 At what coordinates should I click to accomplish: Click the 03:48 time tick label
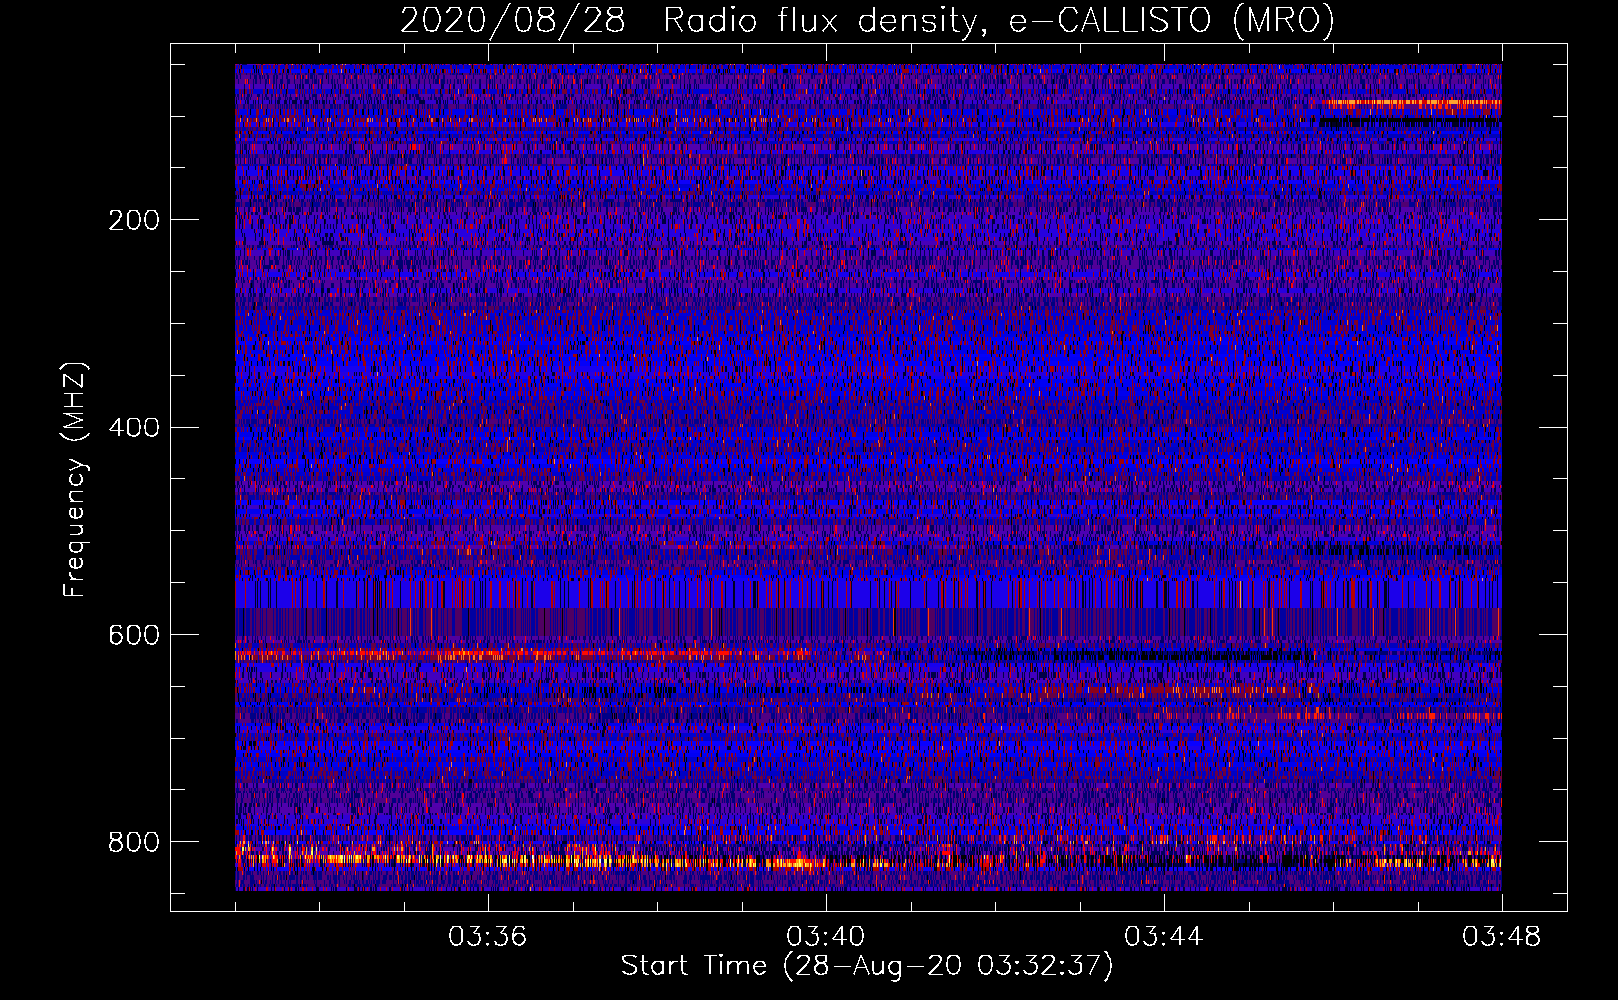click(x=1501, y=937)
